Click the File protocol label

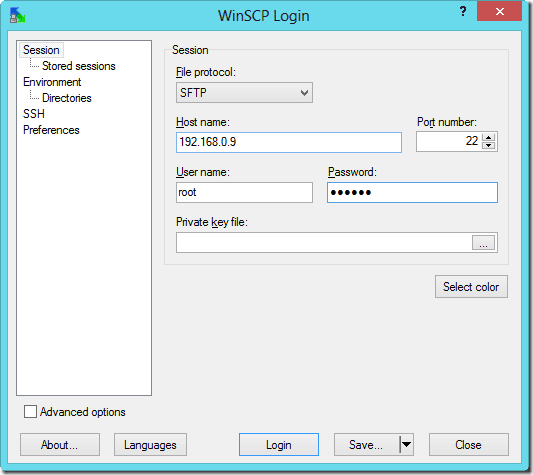point(206,72)
